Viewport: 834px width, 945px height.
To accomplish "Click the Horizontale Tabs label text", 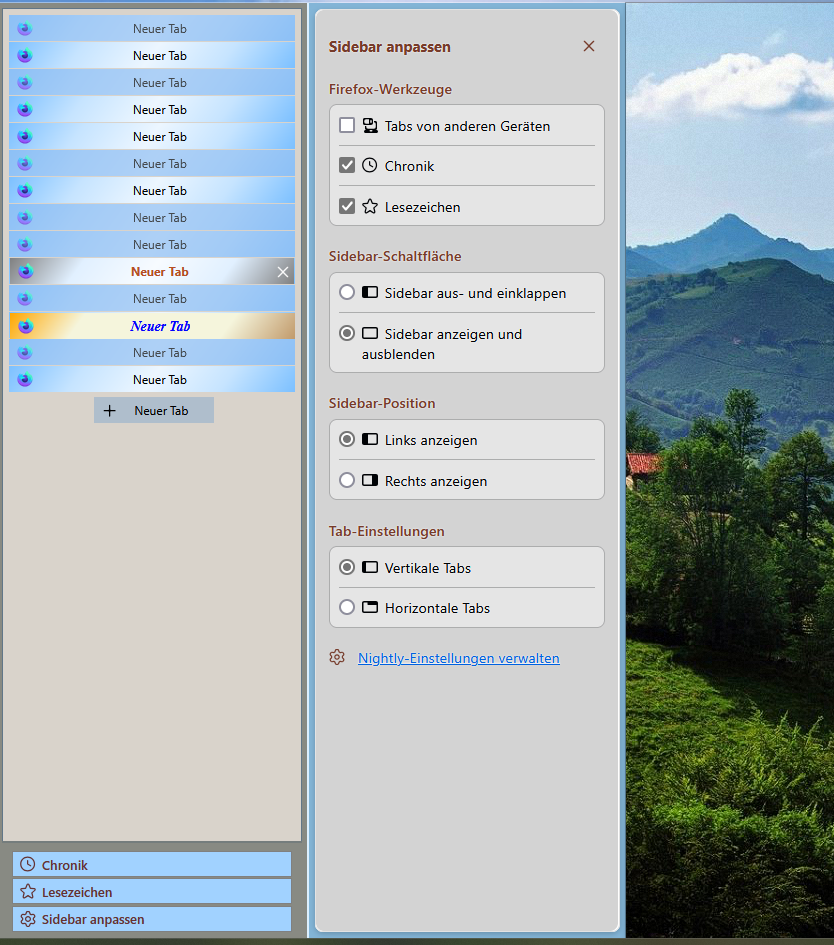I will coord(437,608).
